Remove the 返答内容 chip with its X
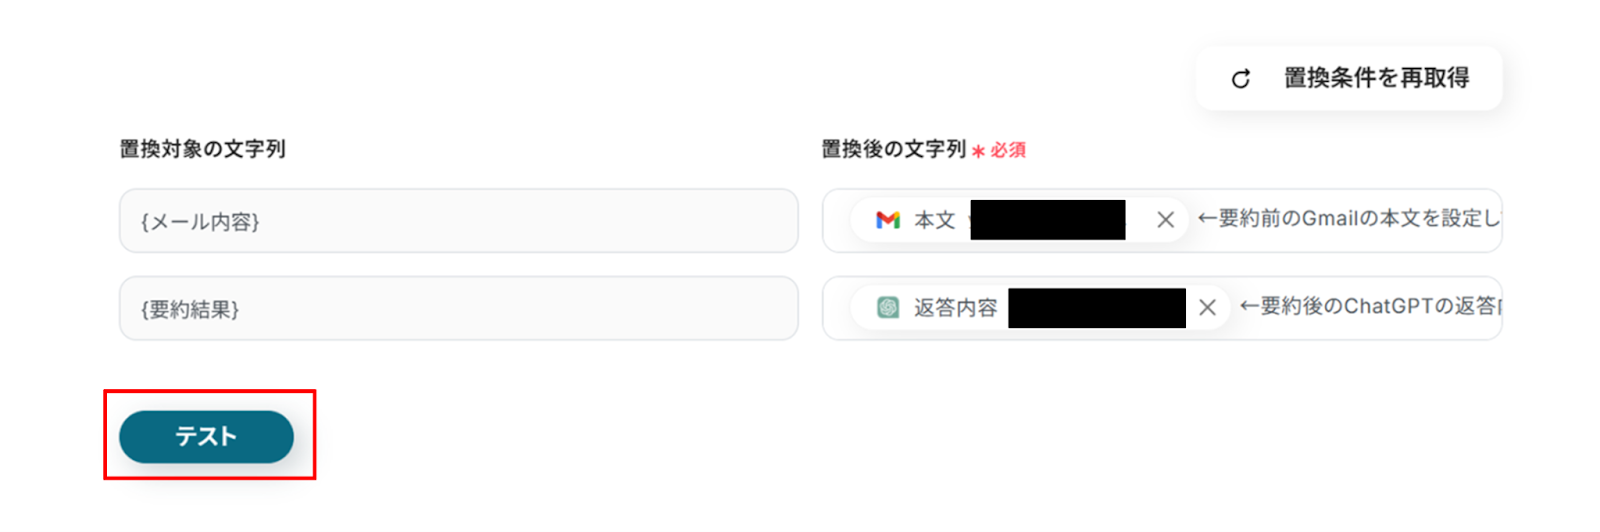The height and width of the screenshot is (532, 1600). pyautogui.click(x=1207, y=308)
